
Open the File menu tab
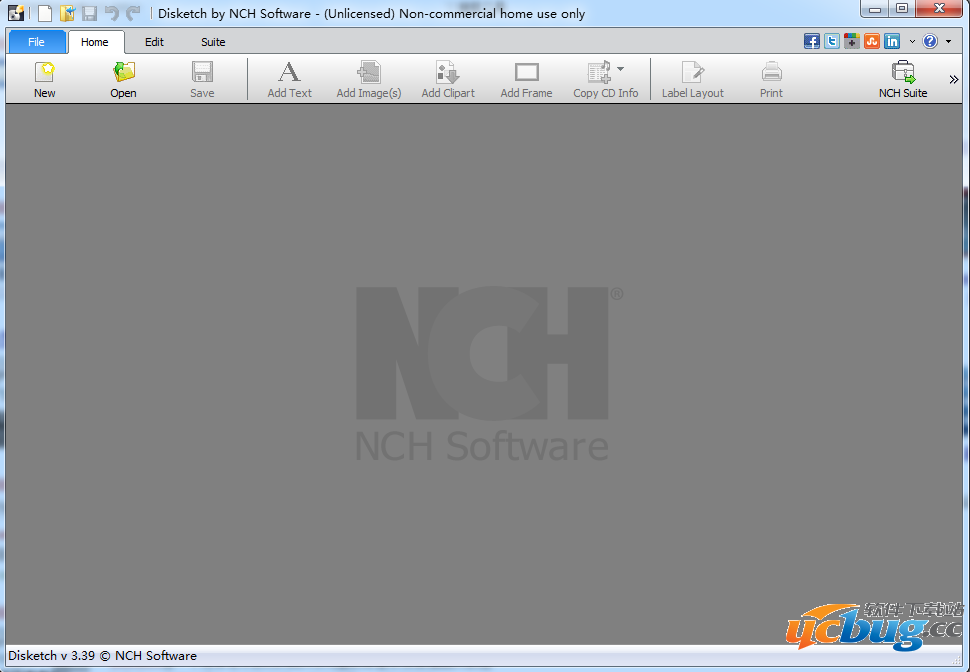pyautogui.click(x=37, y=42)
